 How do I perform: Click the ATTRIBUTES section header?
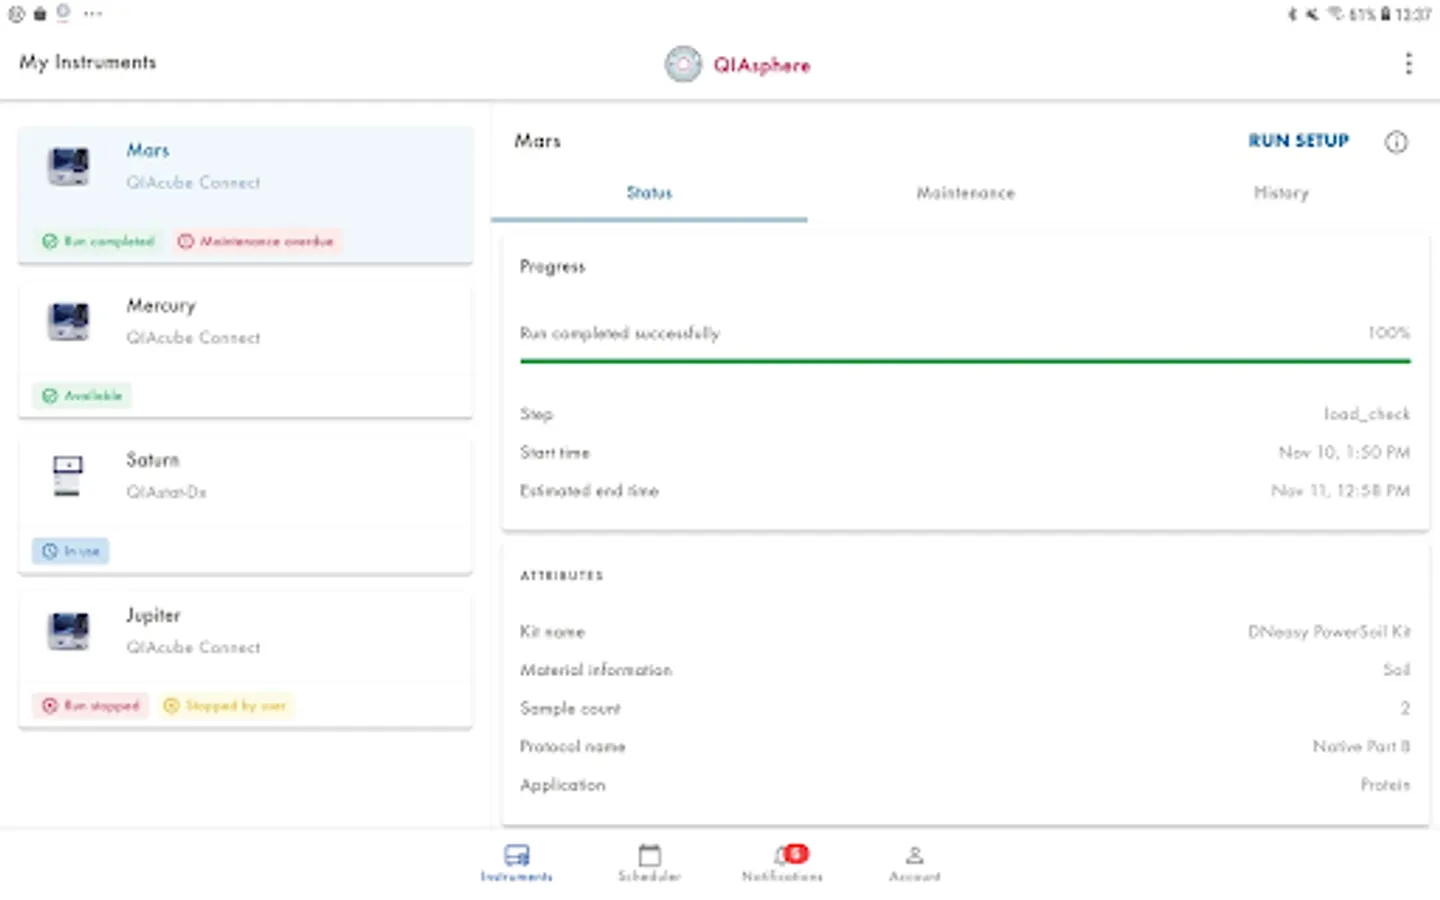pos(562,576)
